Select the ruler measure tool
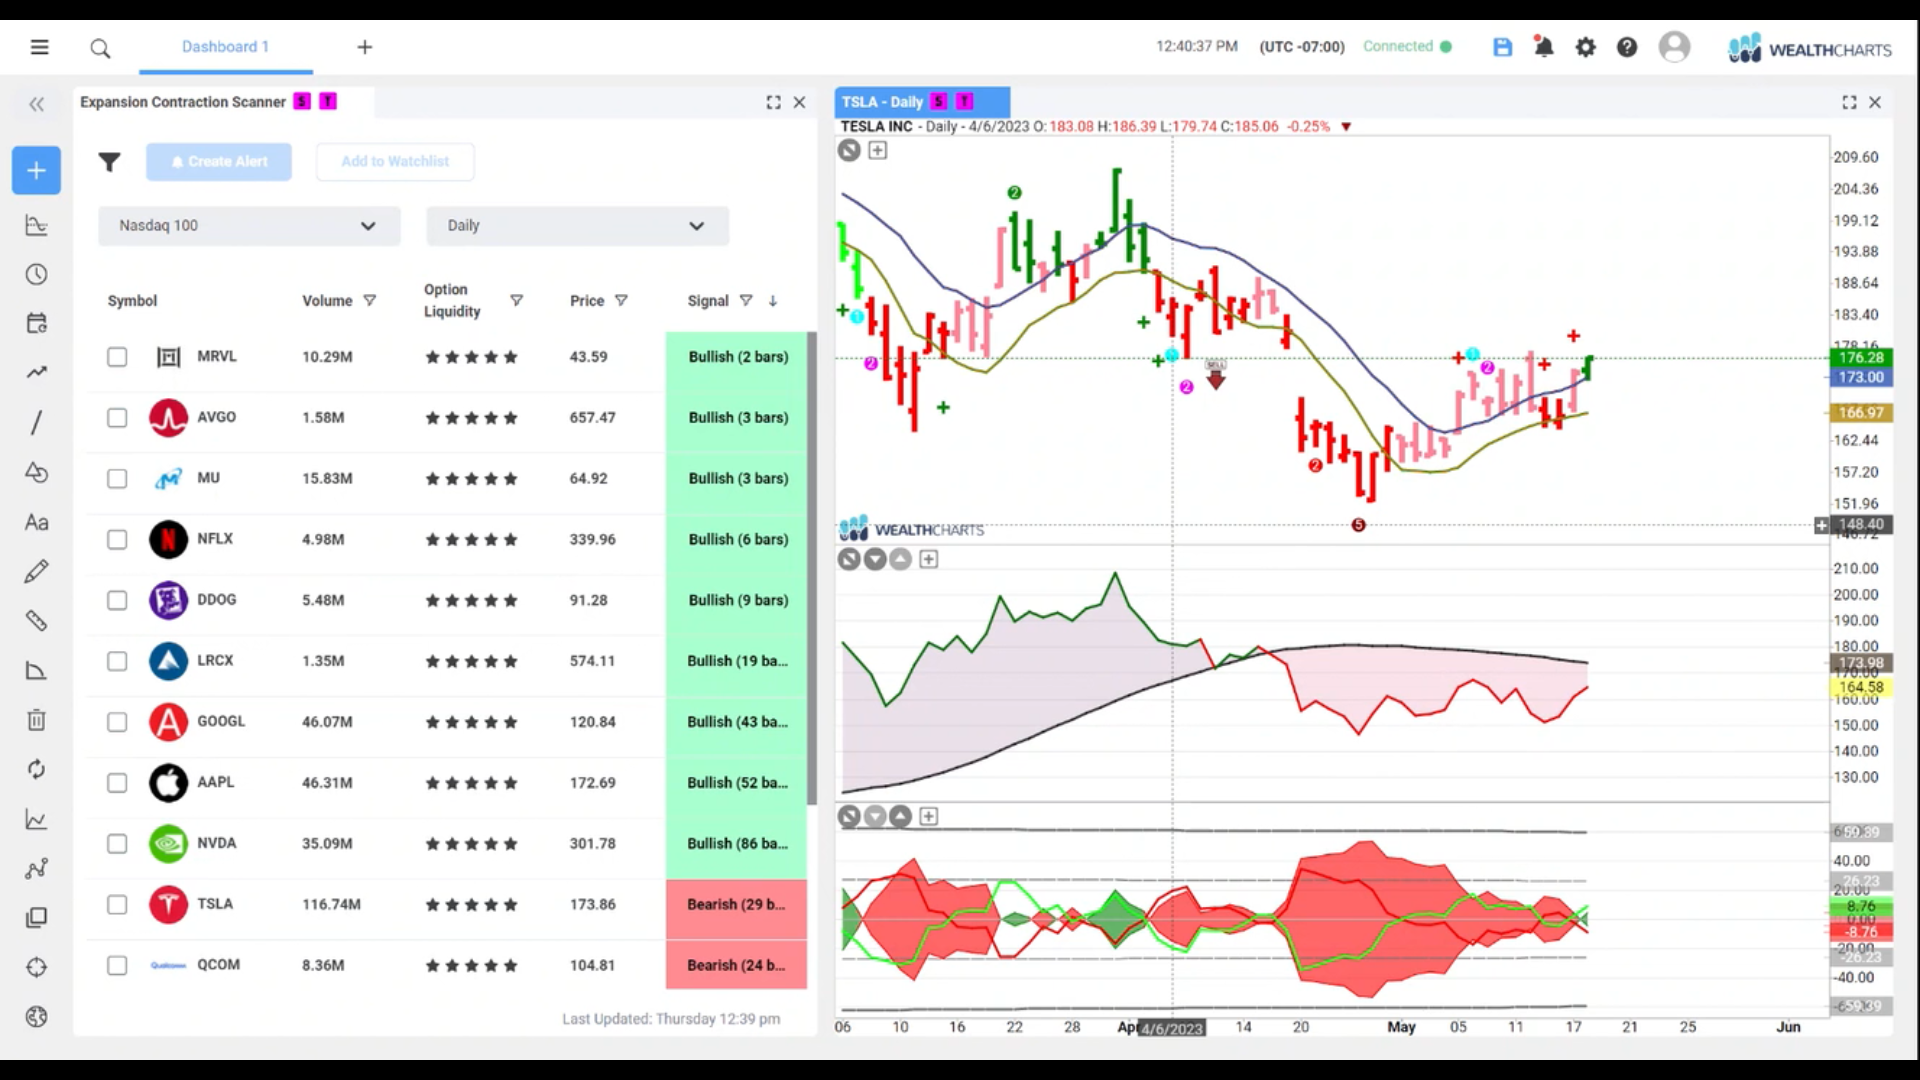The width and height of the screenshot is (1920, 1080). (36, 621)
